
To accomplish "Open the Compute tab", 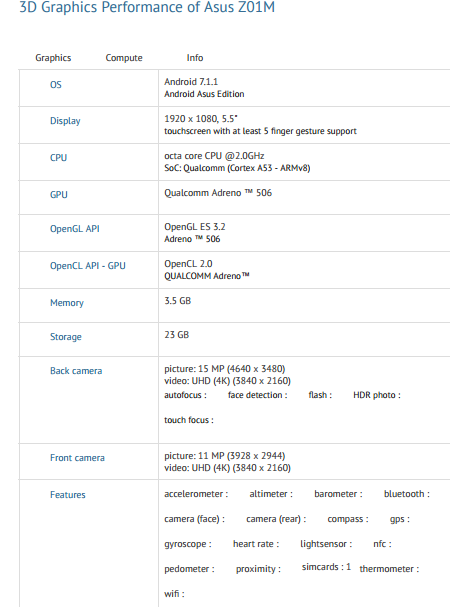I will [124, 58].
